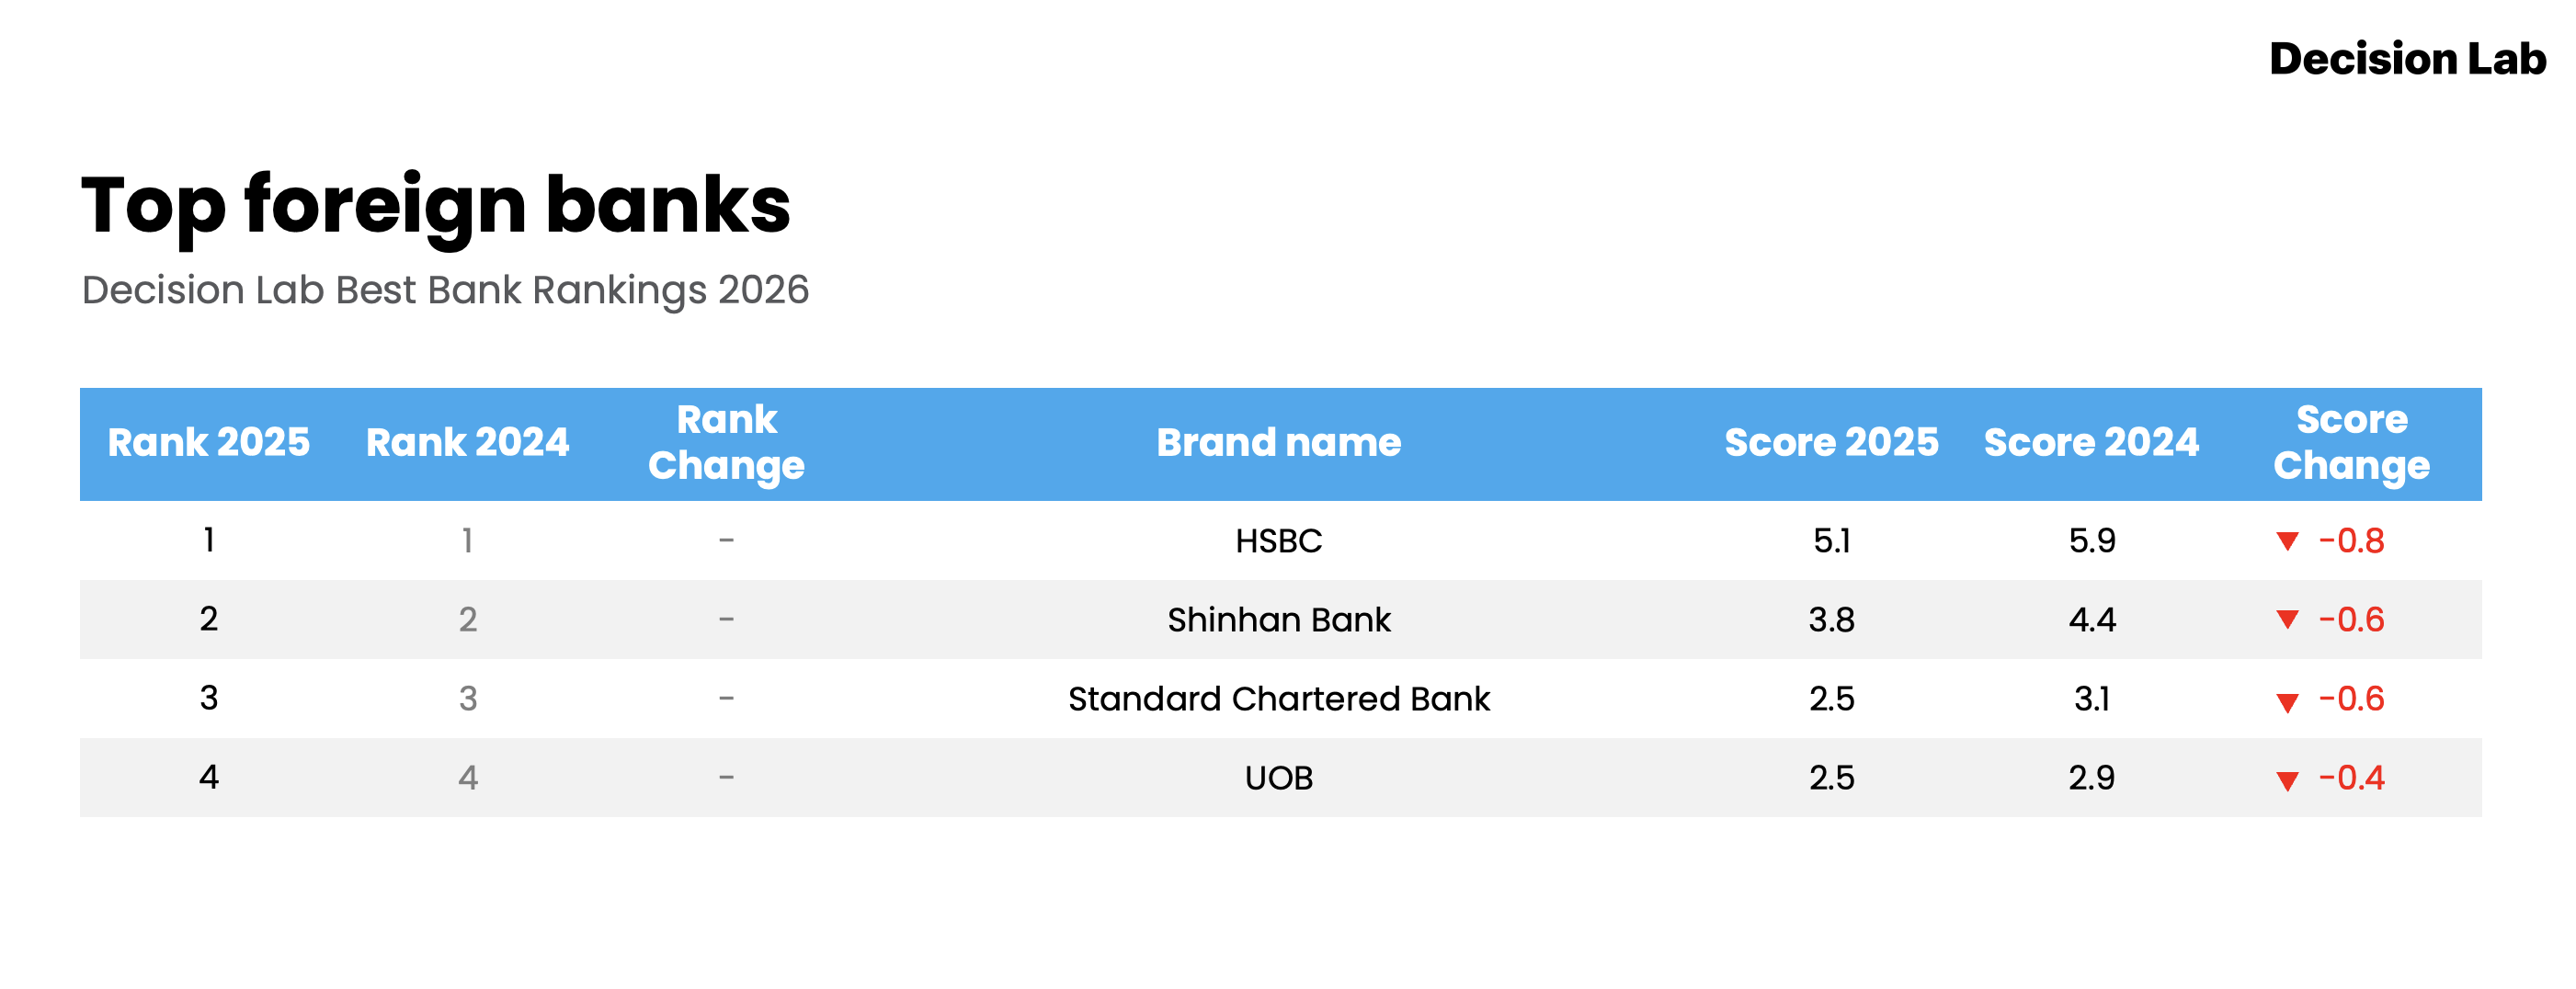Select the Rank 2024 column header

467,443
